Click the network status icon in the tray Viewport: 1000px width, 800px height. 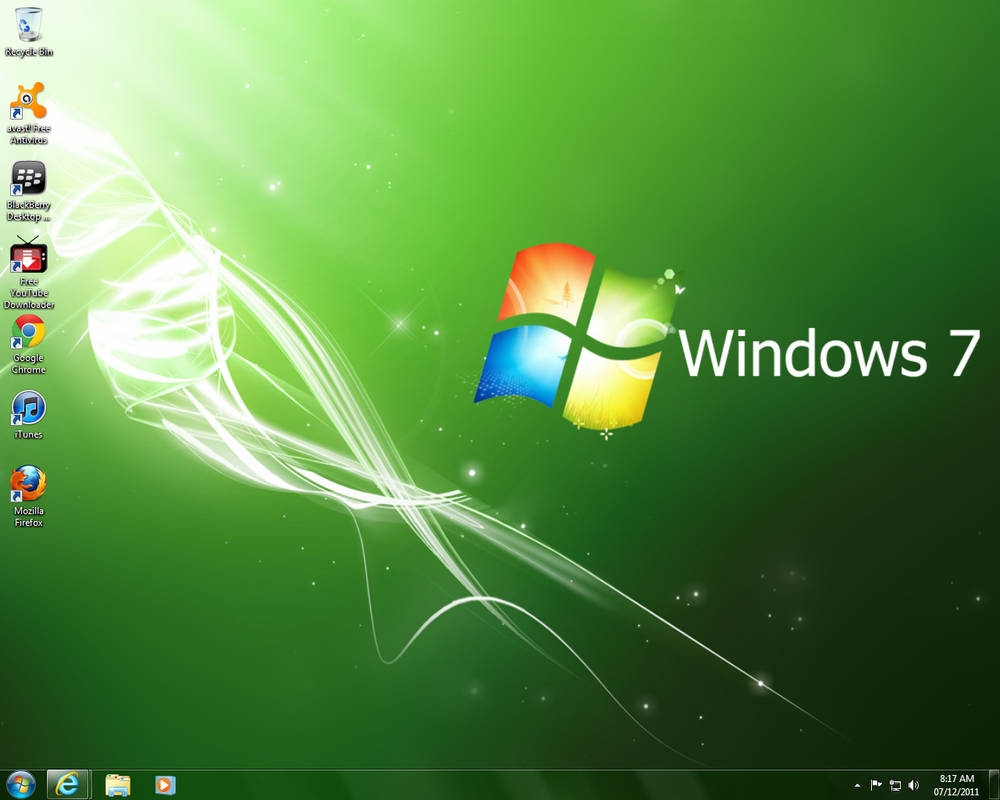coord(895,785)
